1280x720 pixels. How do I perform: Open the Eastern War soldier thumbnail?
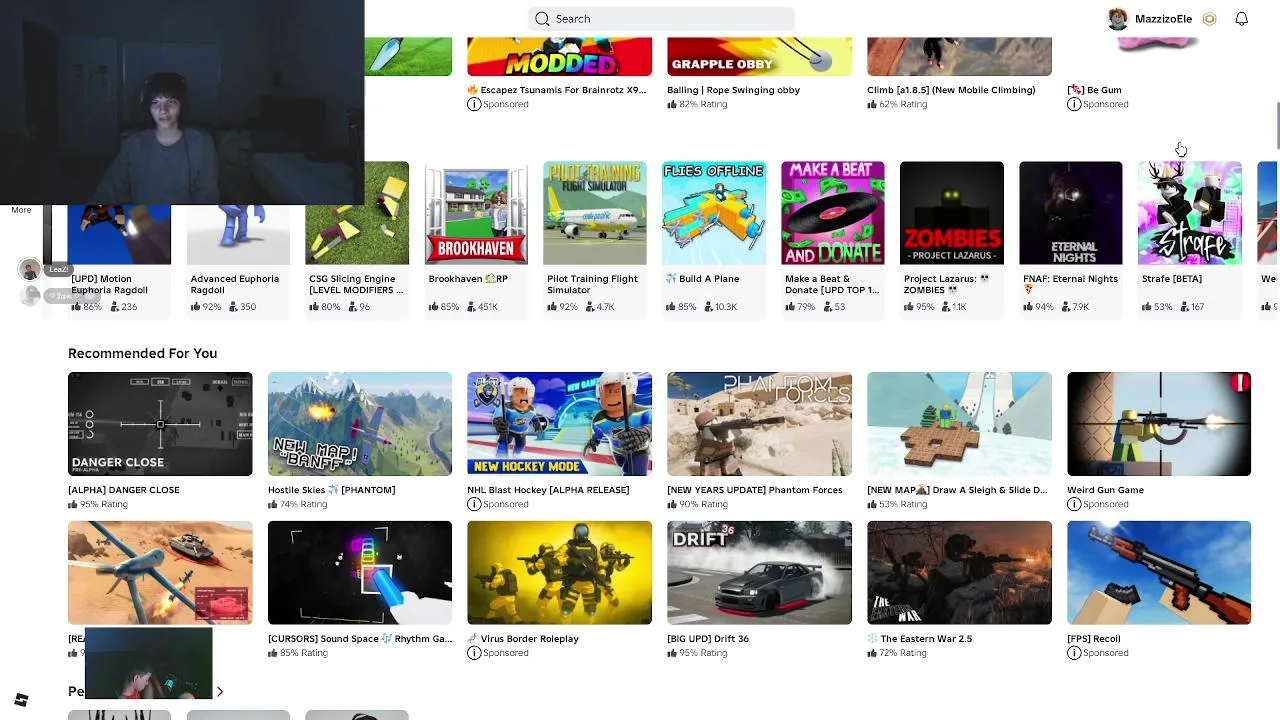click(x=959, y=573)
